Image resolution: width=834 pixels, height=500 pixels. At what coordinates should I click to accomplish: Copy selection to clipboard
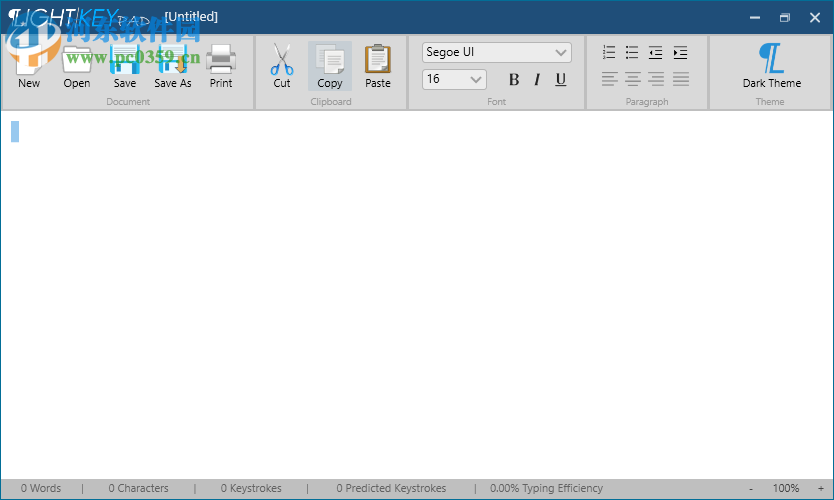point(330,66)
